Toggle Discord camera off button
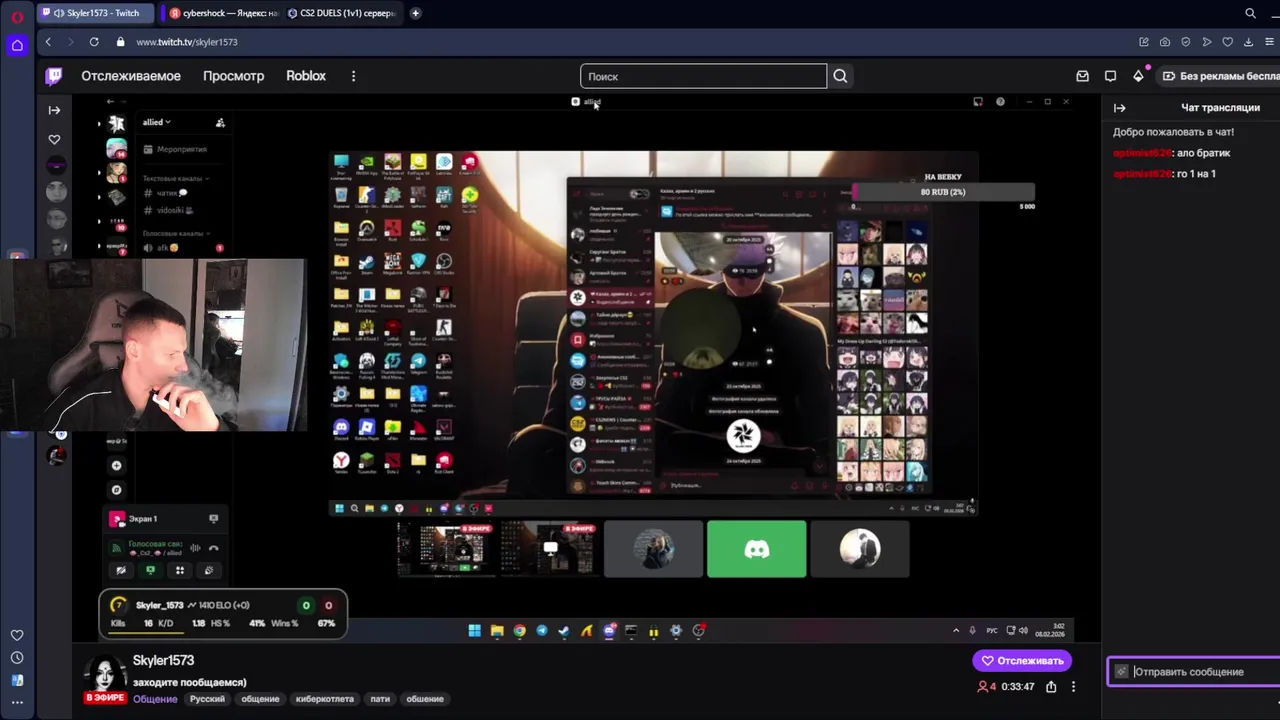The height and width of the screenshot is (720, 1280). point(121,570)
